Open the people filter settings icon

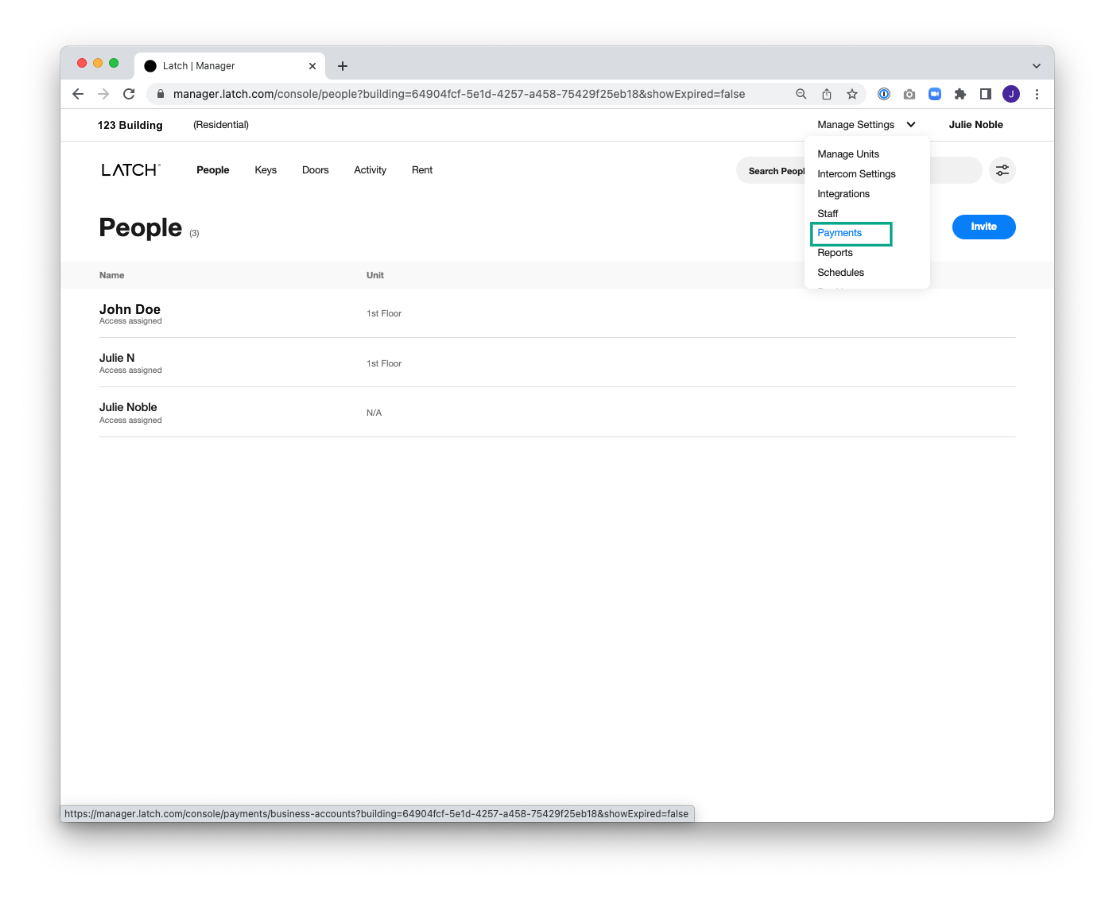[x=1002, y=170]
